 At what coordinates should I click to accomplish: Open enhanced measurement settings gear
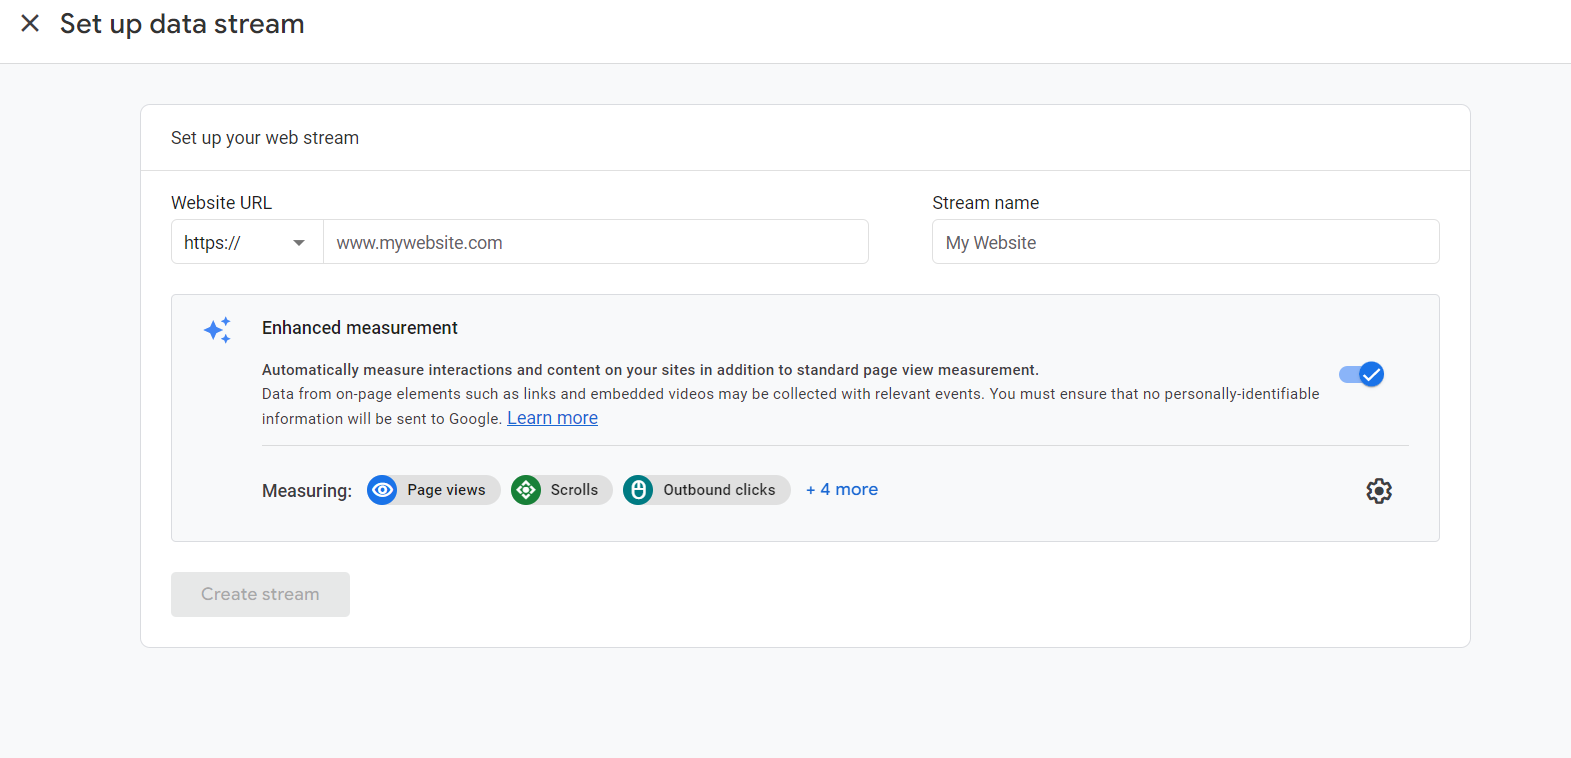point(1379,491)
